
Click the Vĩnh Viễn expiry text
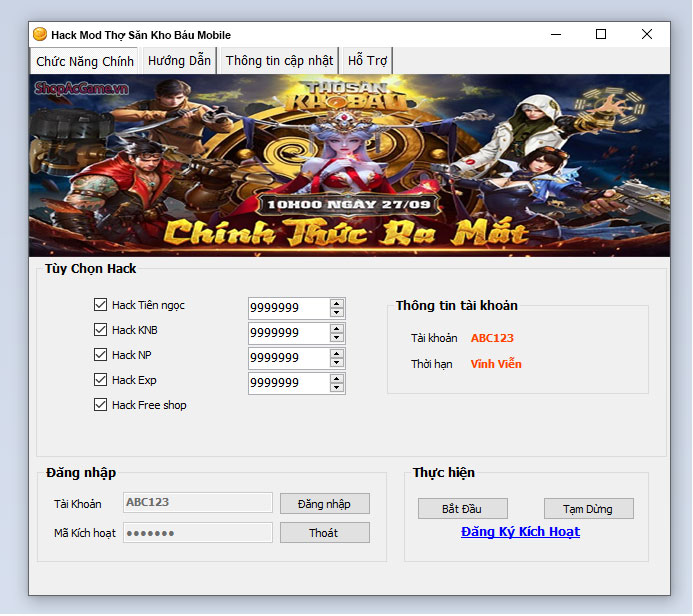496,364
